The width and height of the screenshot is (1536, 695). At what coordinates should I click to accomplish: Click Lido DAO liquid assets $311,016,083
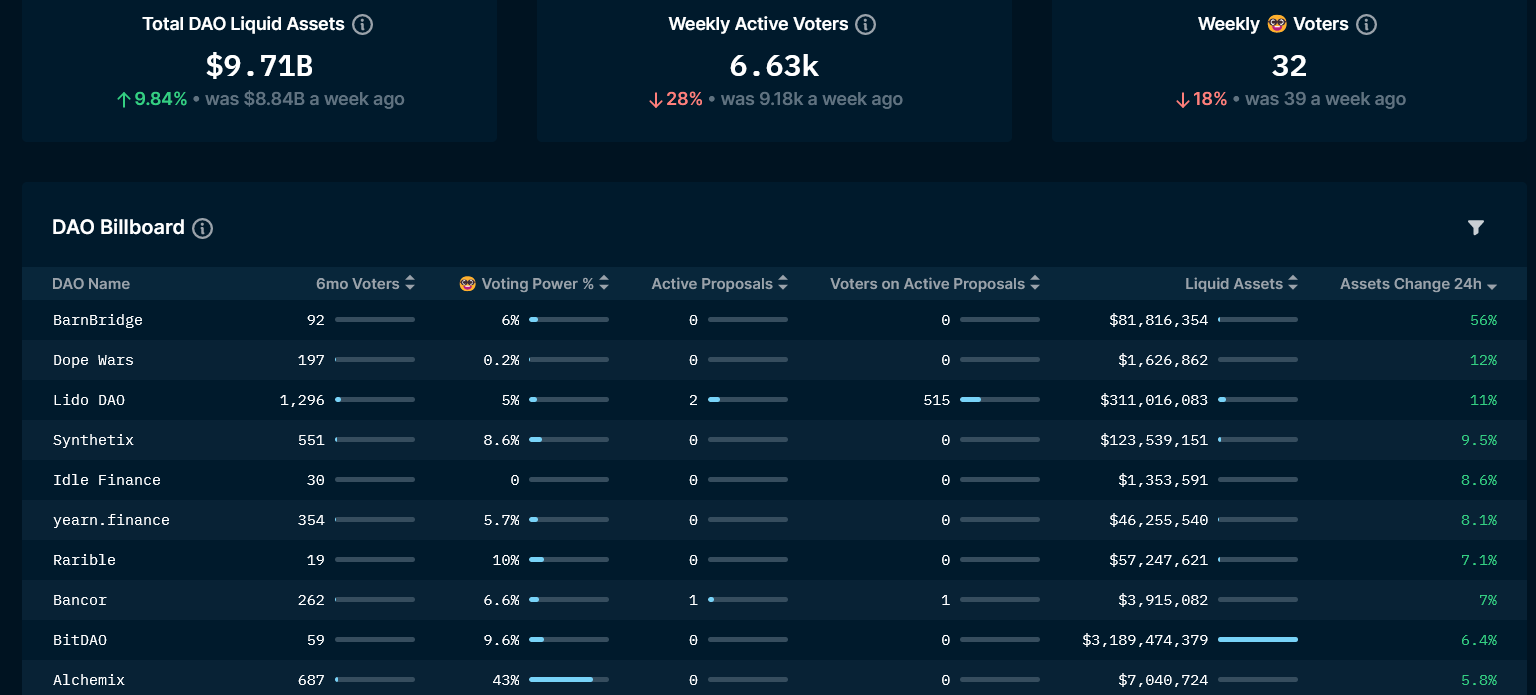pos(1154,400)
